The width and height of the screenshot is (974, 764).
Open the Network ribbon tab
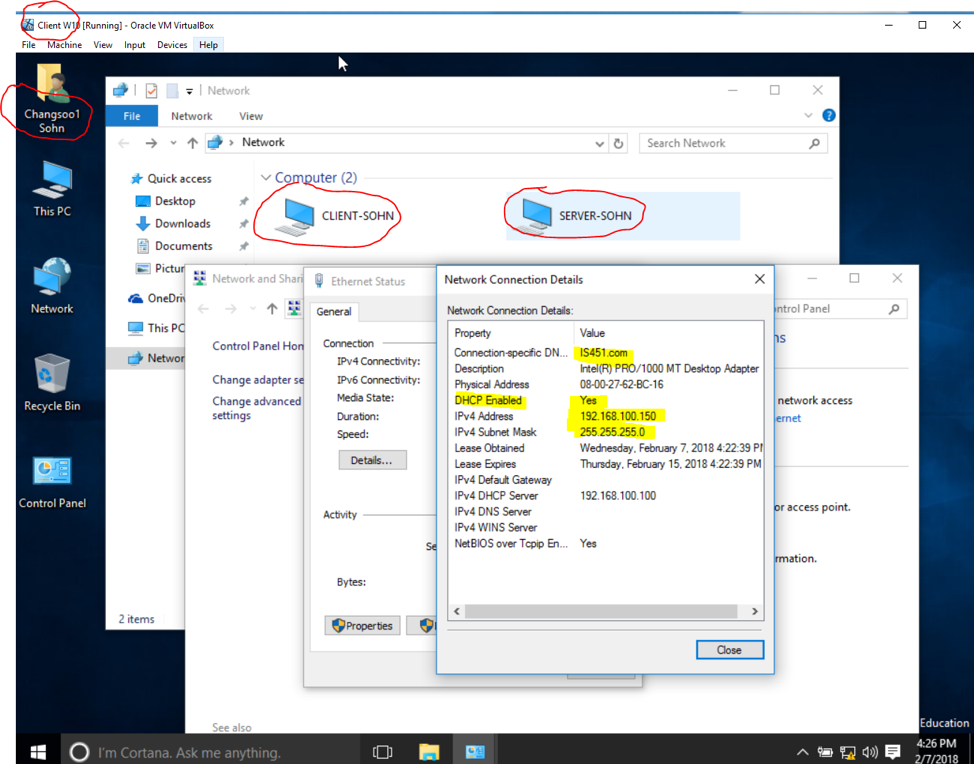[191, 116]
